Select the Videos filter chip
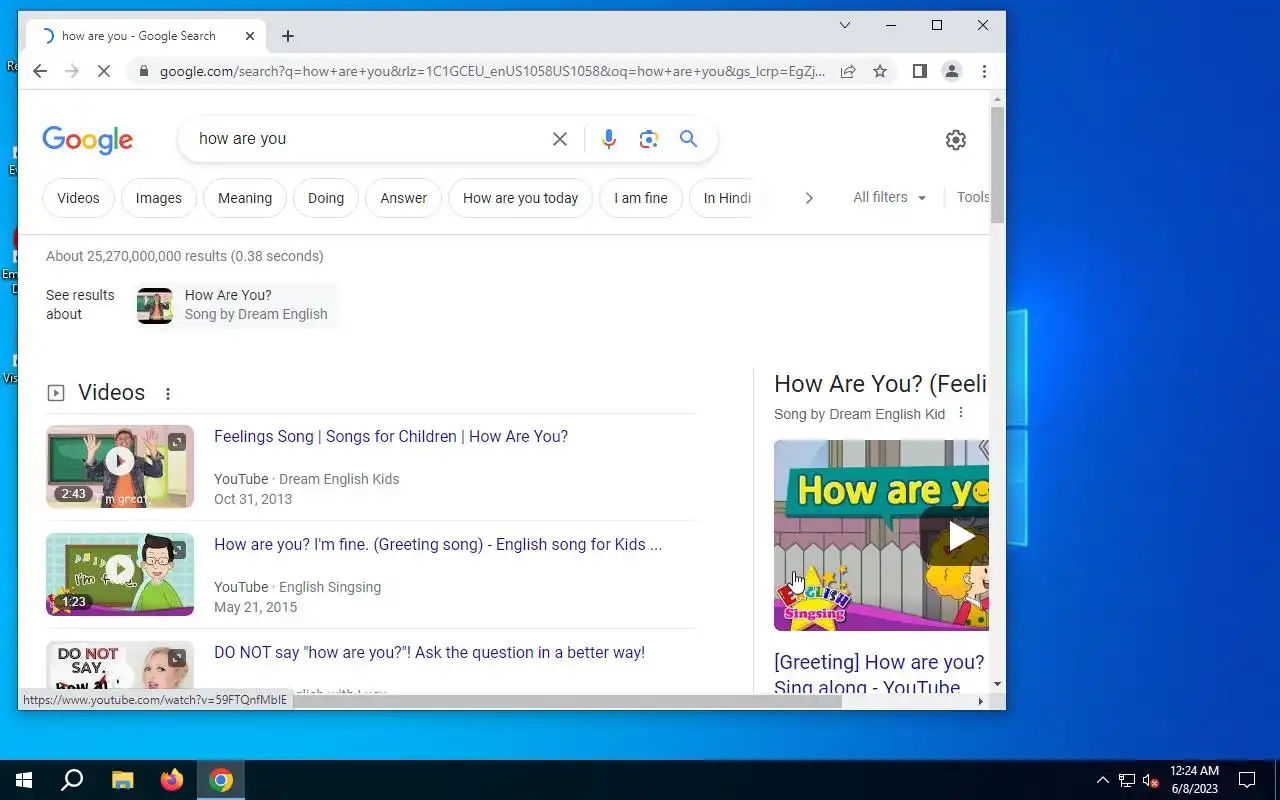Screen dimensions: 1280x800 (78, 198)
